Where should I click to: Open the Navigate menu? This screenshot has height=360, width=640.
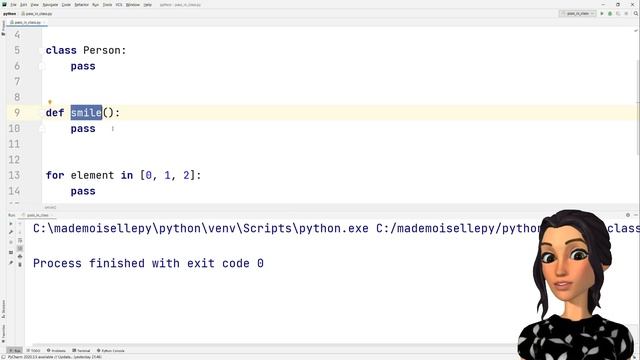[50, 5]
